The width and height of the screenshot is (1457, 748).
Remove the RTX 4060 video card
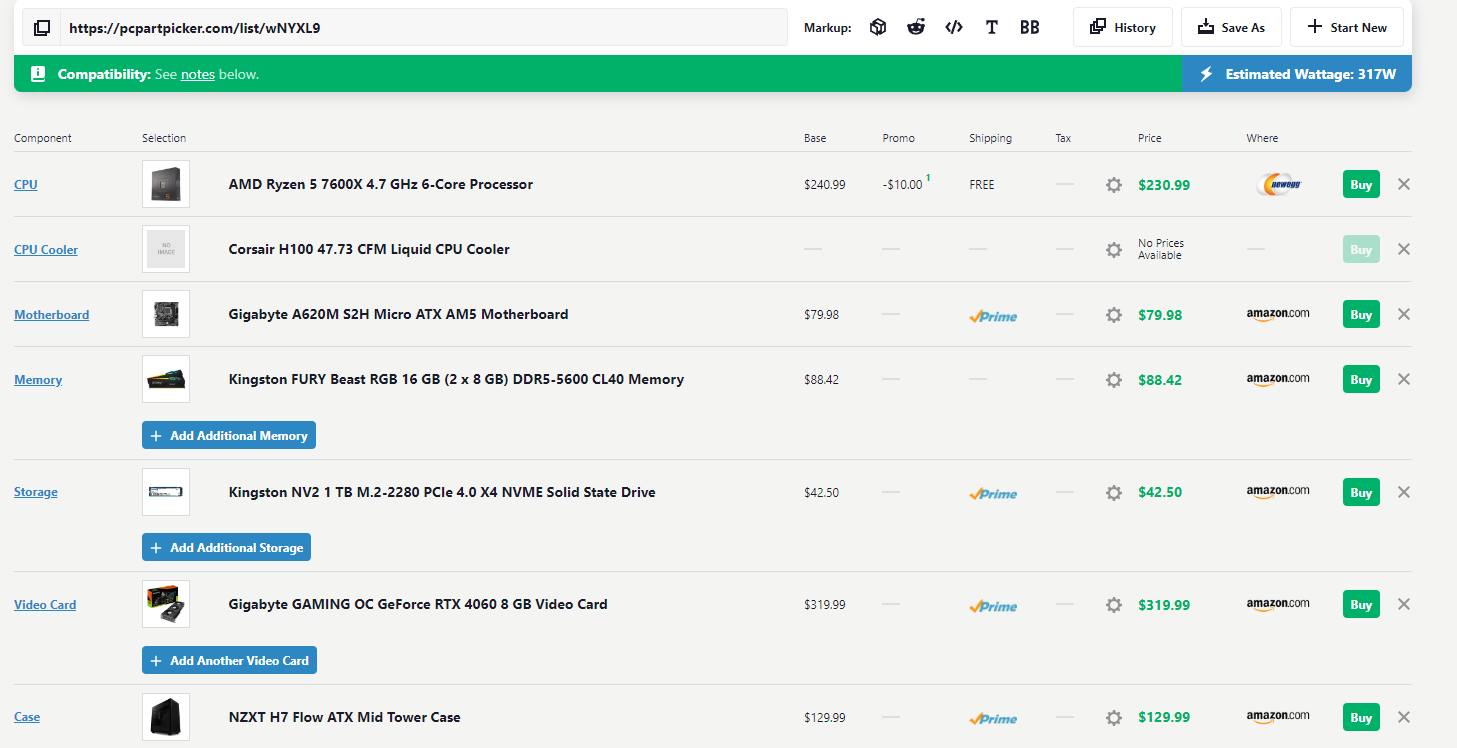[1404, 604]
